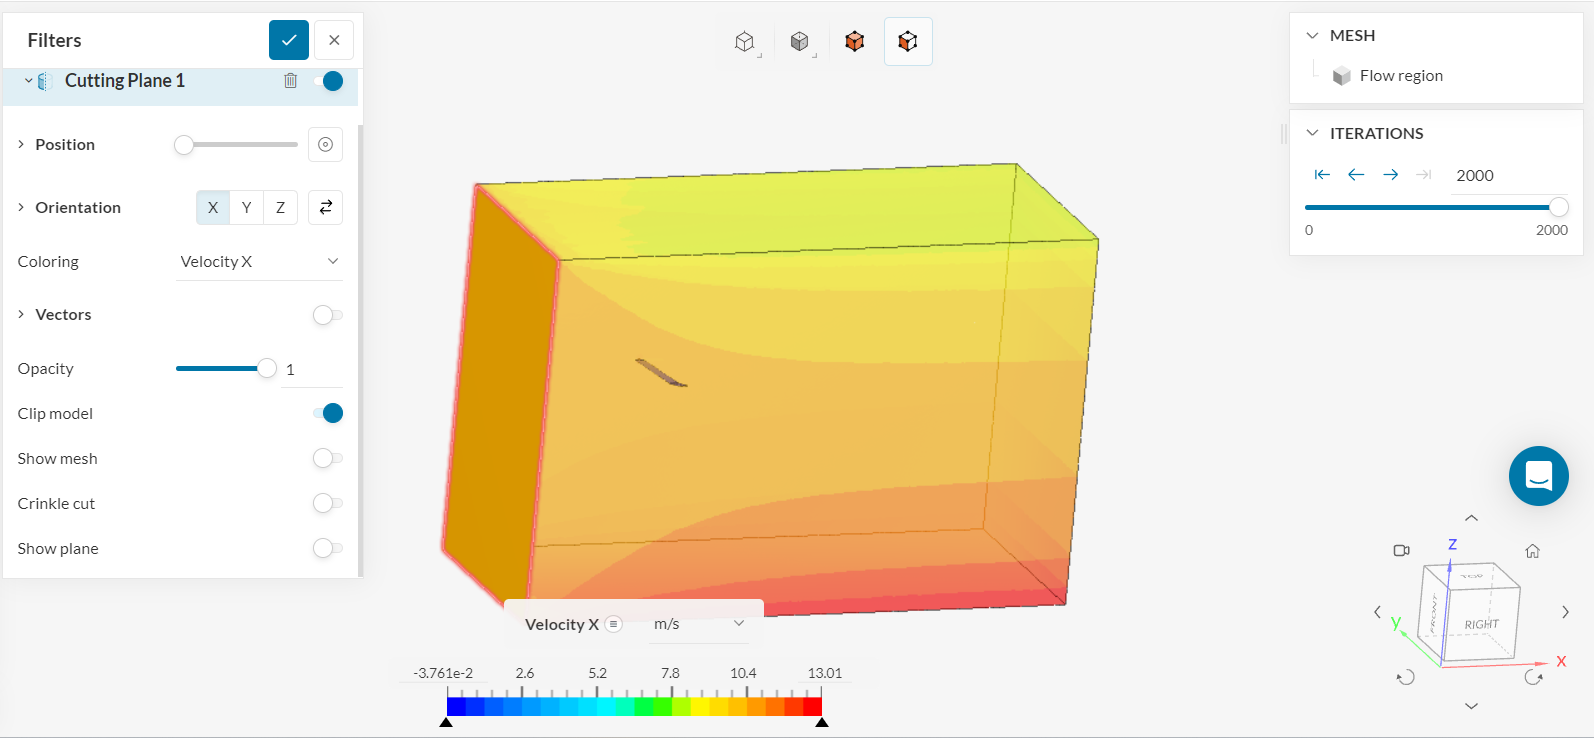Roll view counterclockwise with the rotate icon
The width and height of the screenshot is (1594, 738).
(1406, 677)
